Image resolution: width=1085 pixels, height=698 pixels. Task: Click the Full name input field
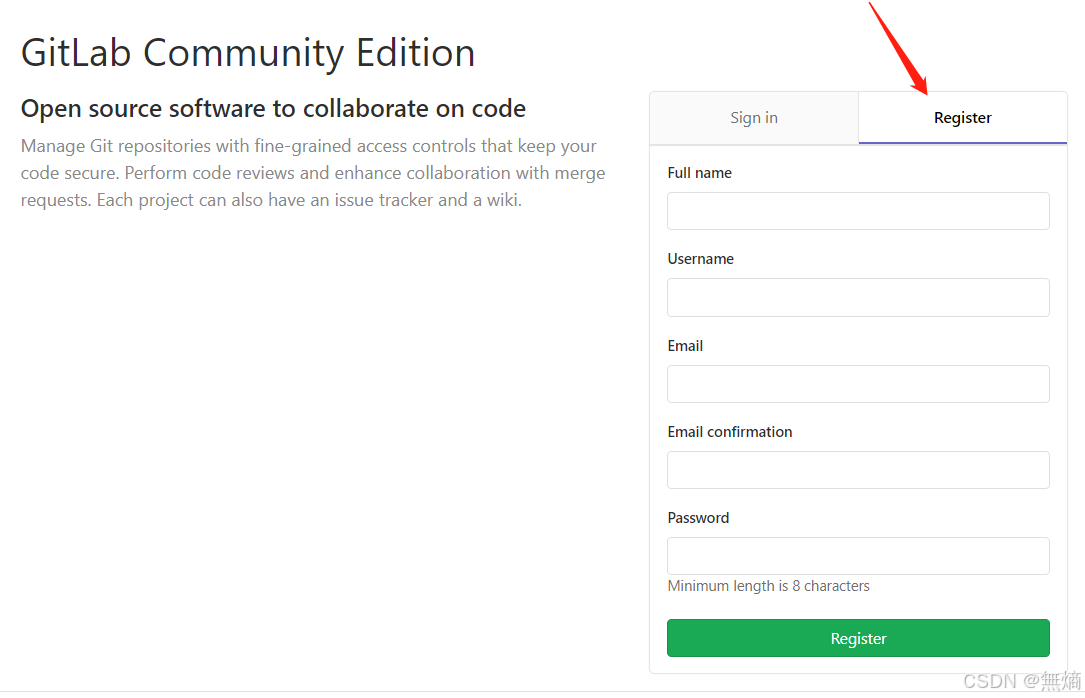pos(858,211)
